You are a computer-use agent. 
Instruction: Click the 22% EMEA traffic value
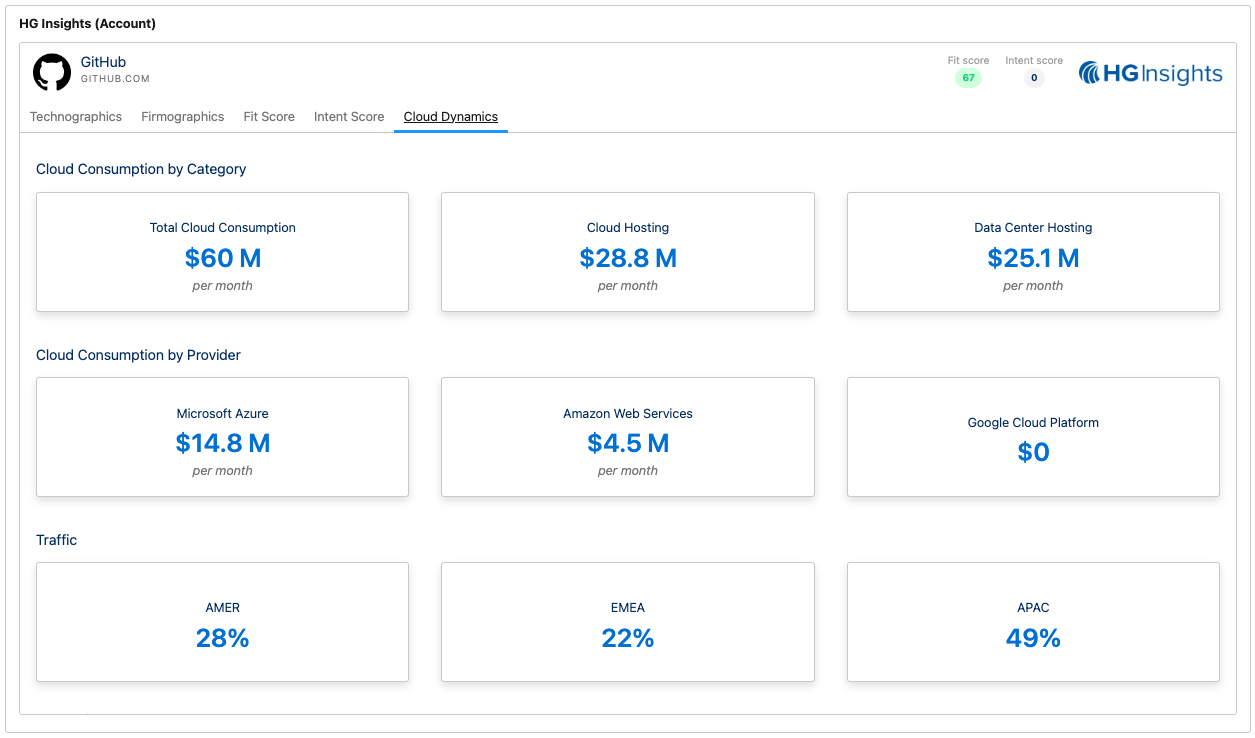(x=628, y=638)
